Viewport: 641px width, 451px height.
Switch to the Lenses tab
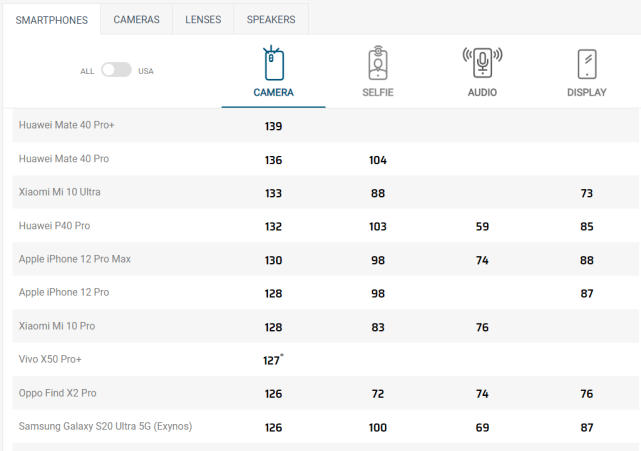203,19
